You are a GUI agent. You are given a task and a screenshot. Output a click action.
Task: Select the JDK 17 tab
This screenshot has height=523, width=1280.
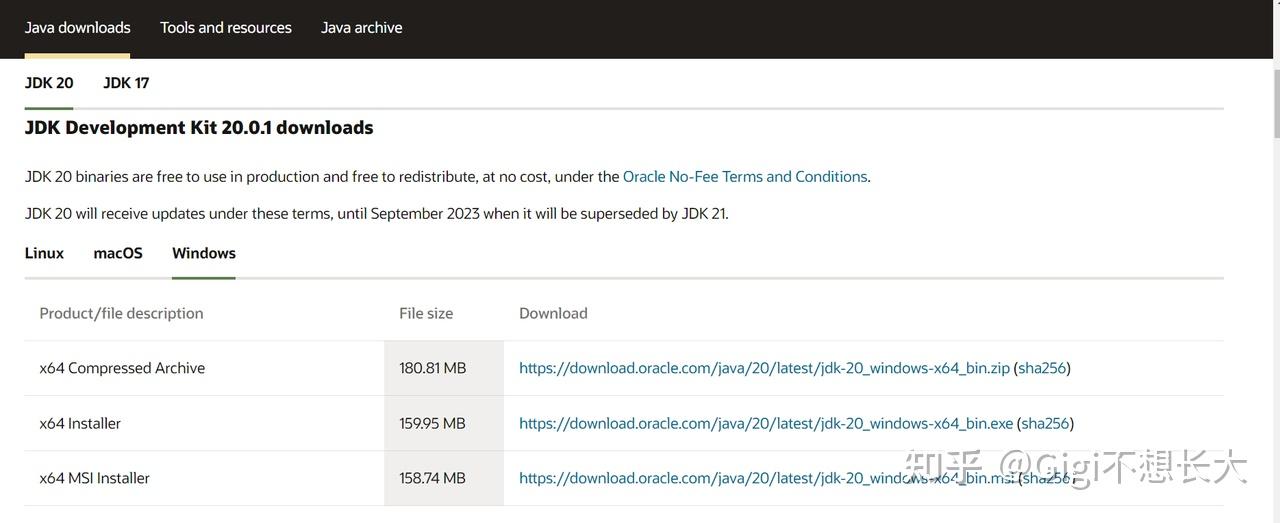coord(126,83)
